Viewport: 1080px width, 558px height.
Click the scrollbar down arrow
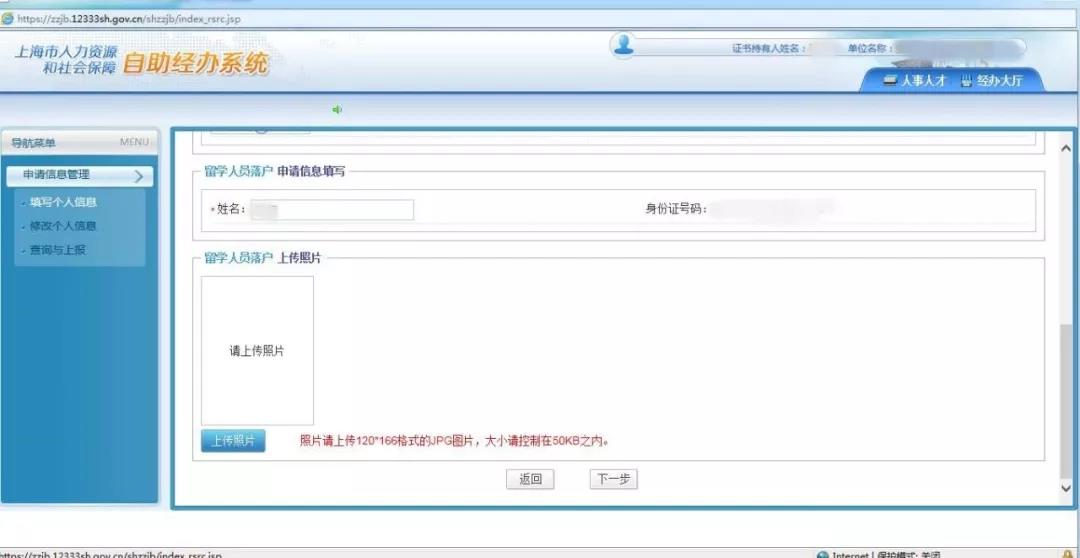coord(1066,488)
